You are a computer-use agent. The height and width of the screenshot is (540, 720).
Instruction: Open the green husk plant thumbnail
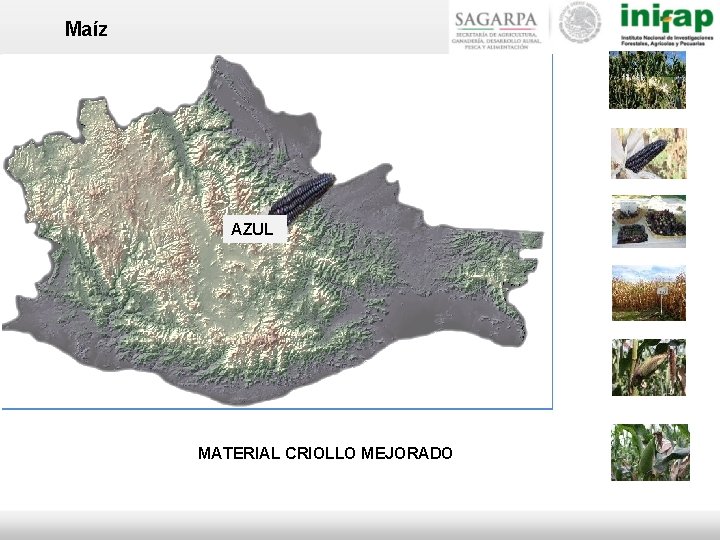(650, 452)
